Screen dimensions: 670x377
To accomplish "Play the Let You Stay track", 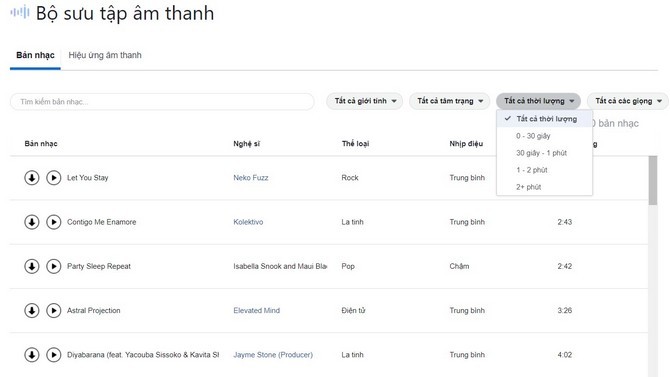I will (x=53, y=177).
